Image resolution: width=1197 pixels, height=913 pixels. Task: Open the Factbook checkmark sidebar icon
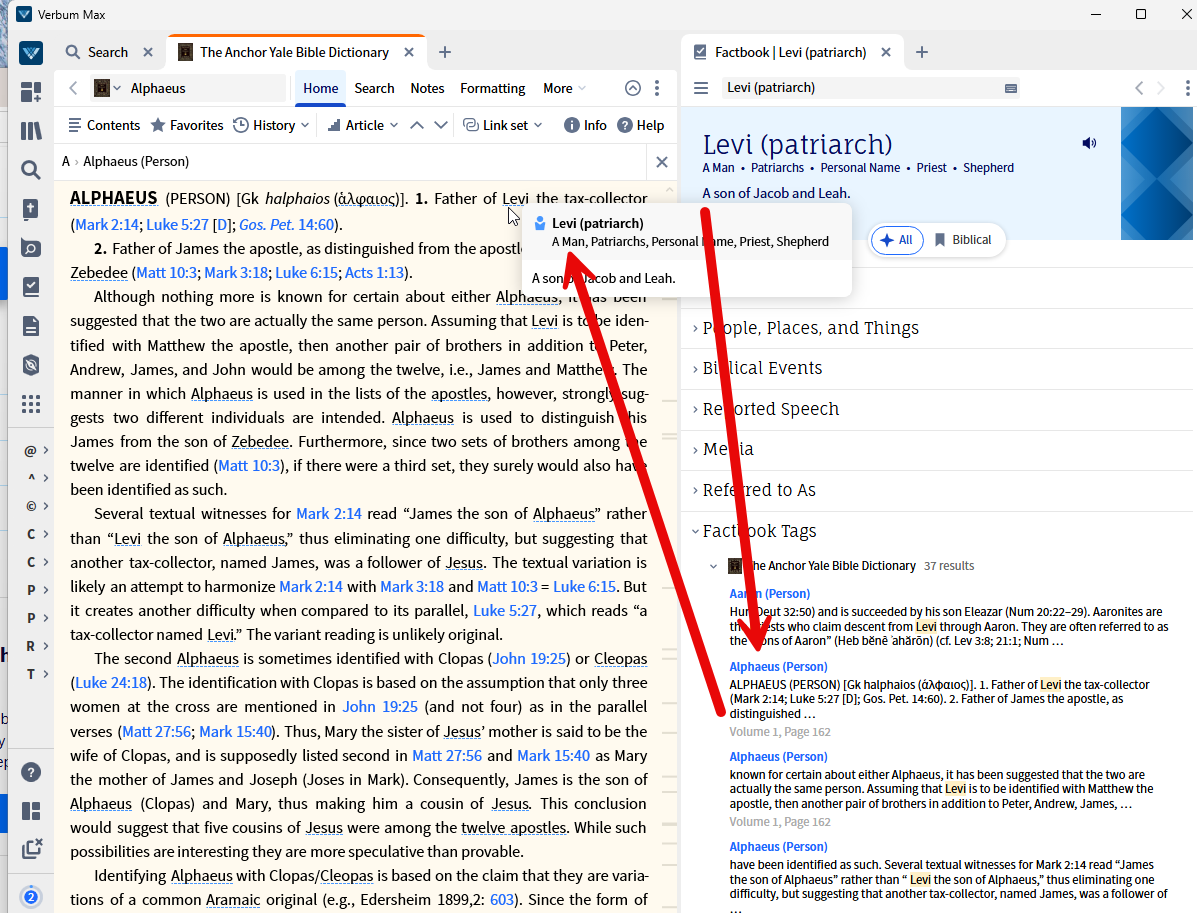31,287
